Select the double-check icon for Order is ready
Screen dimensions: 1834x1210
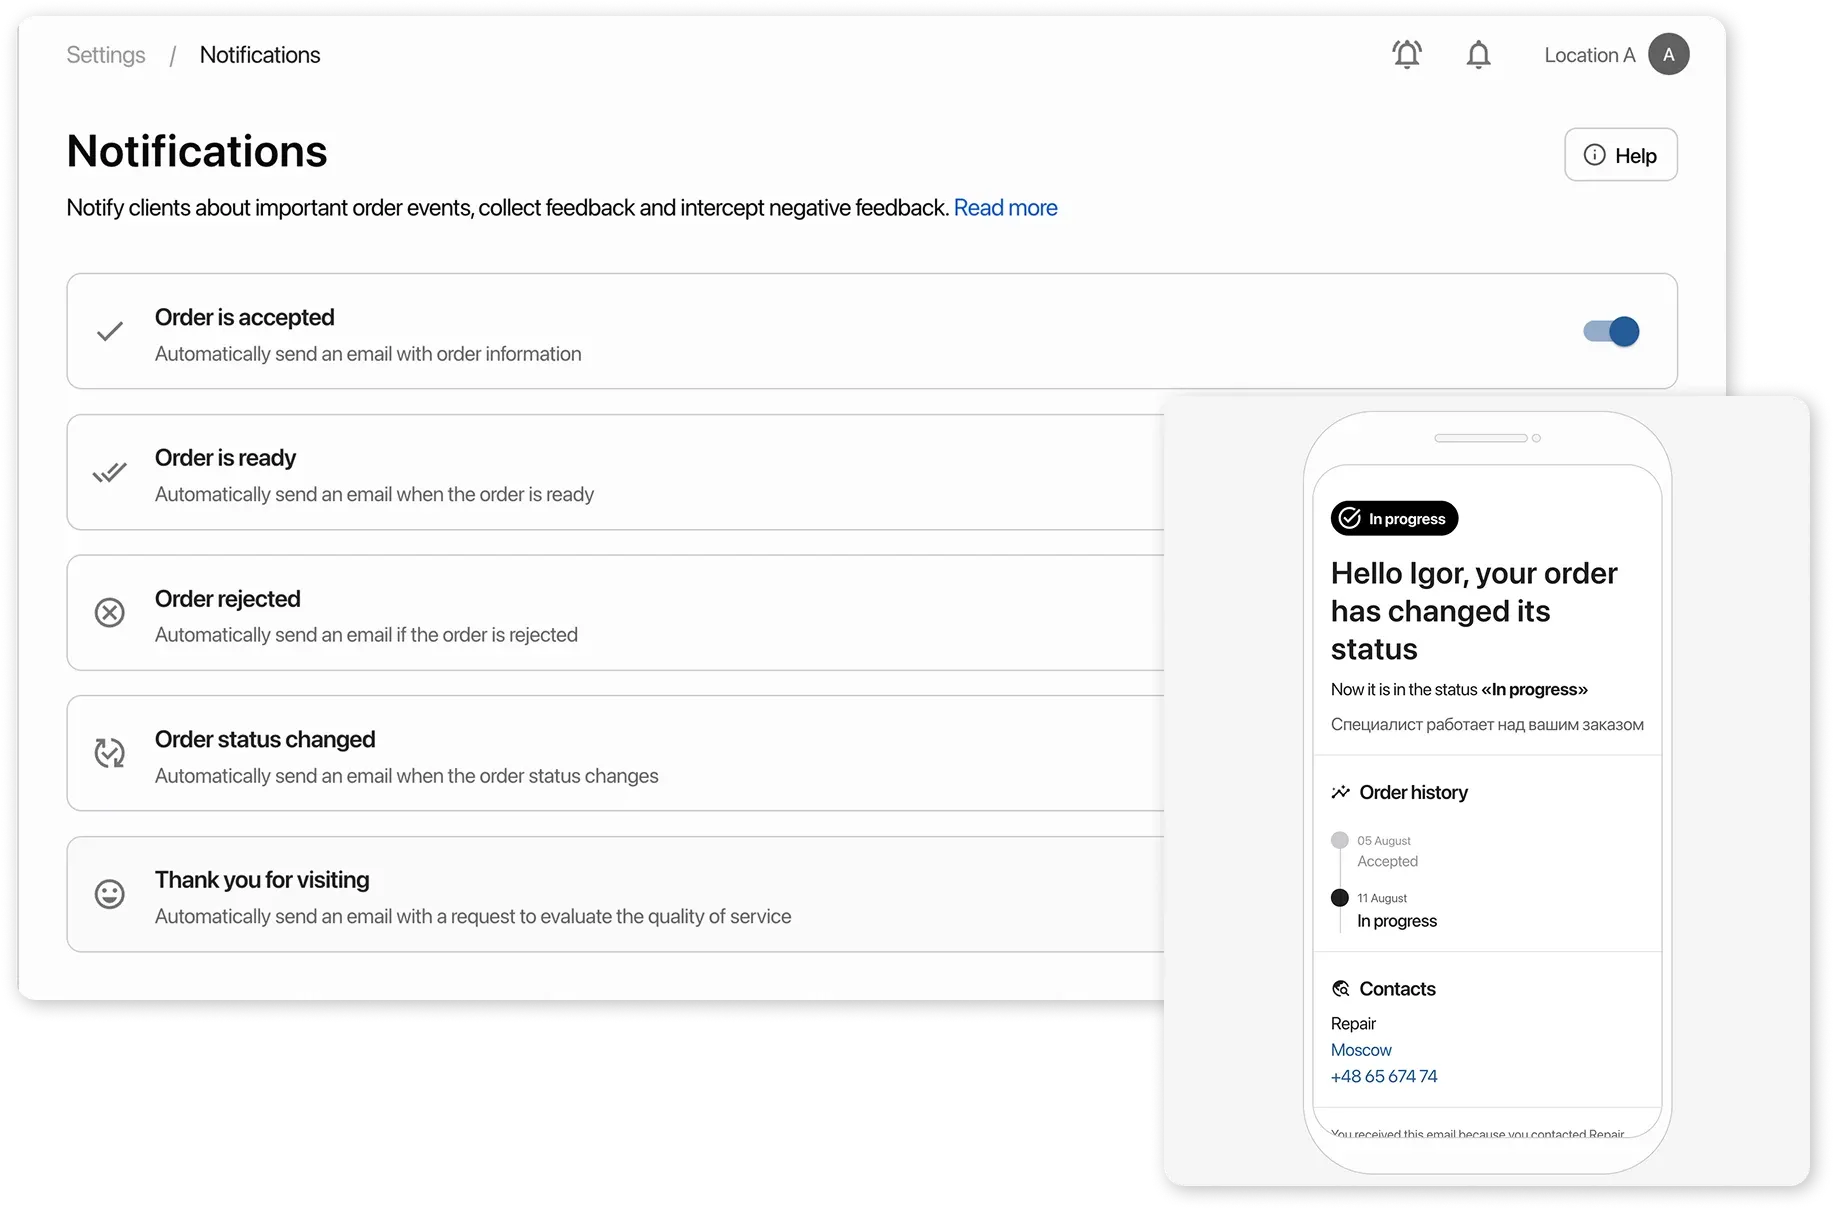point(109,471)
